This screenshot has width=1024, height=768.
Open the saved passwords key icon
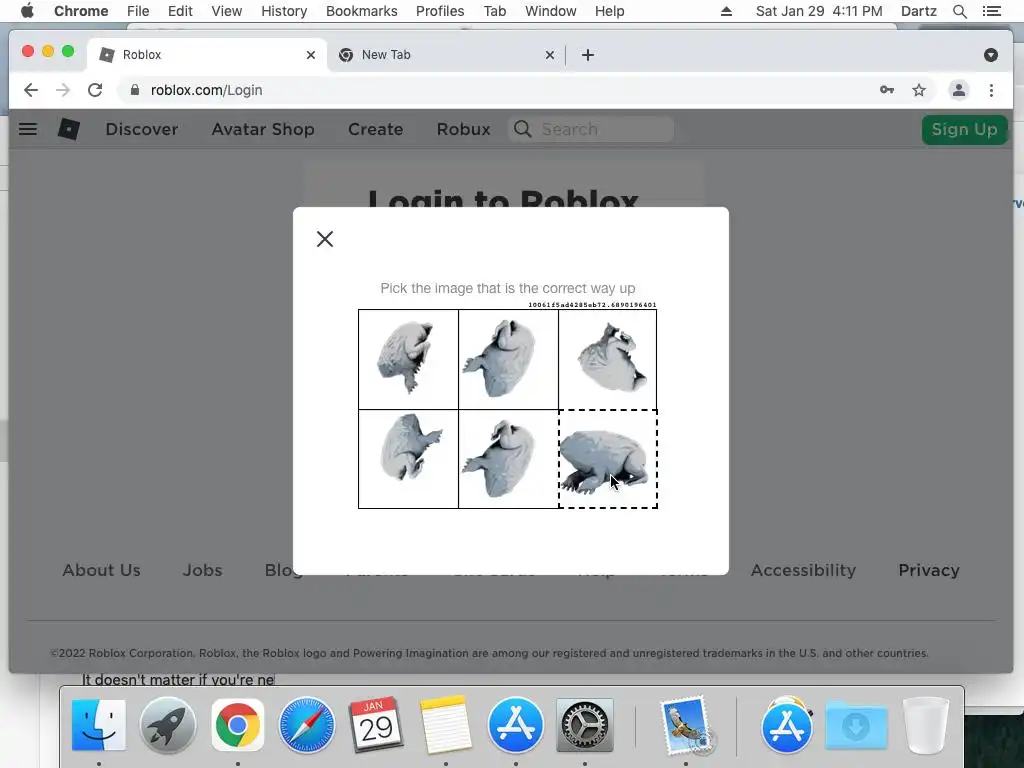887,90
